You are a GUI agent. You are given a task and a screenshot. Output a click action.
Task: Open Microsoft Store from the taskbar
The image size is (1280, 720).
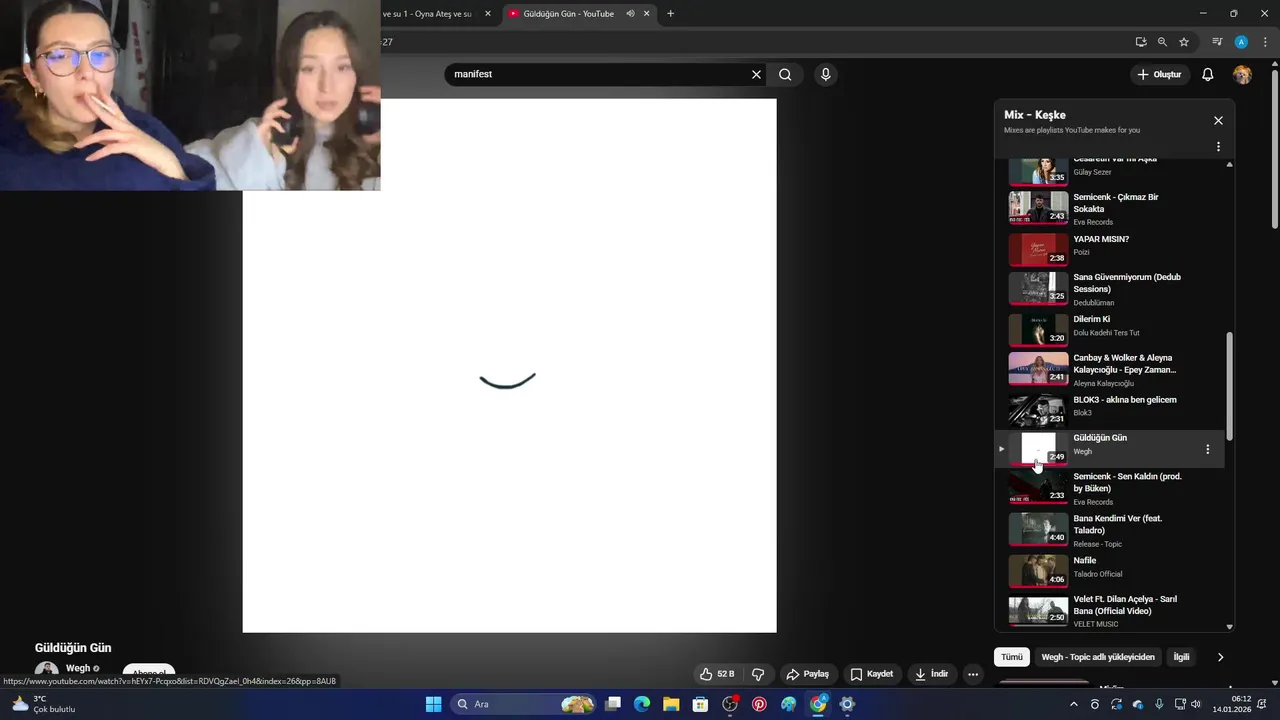(x=701, y=704)
